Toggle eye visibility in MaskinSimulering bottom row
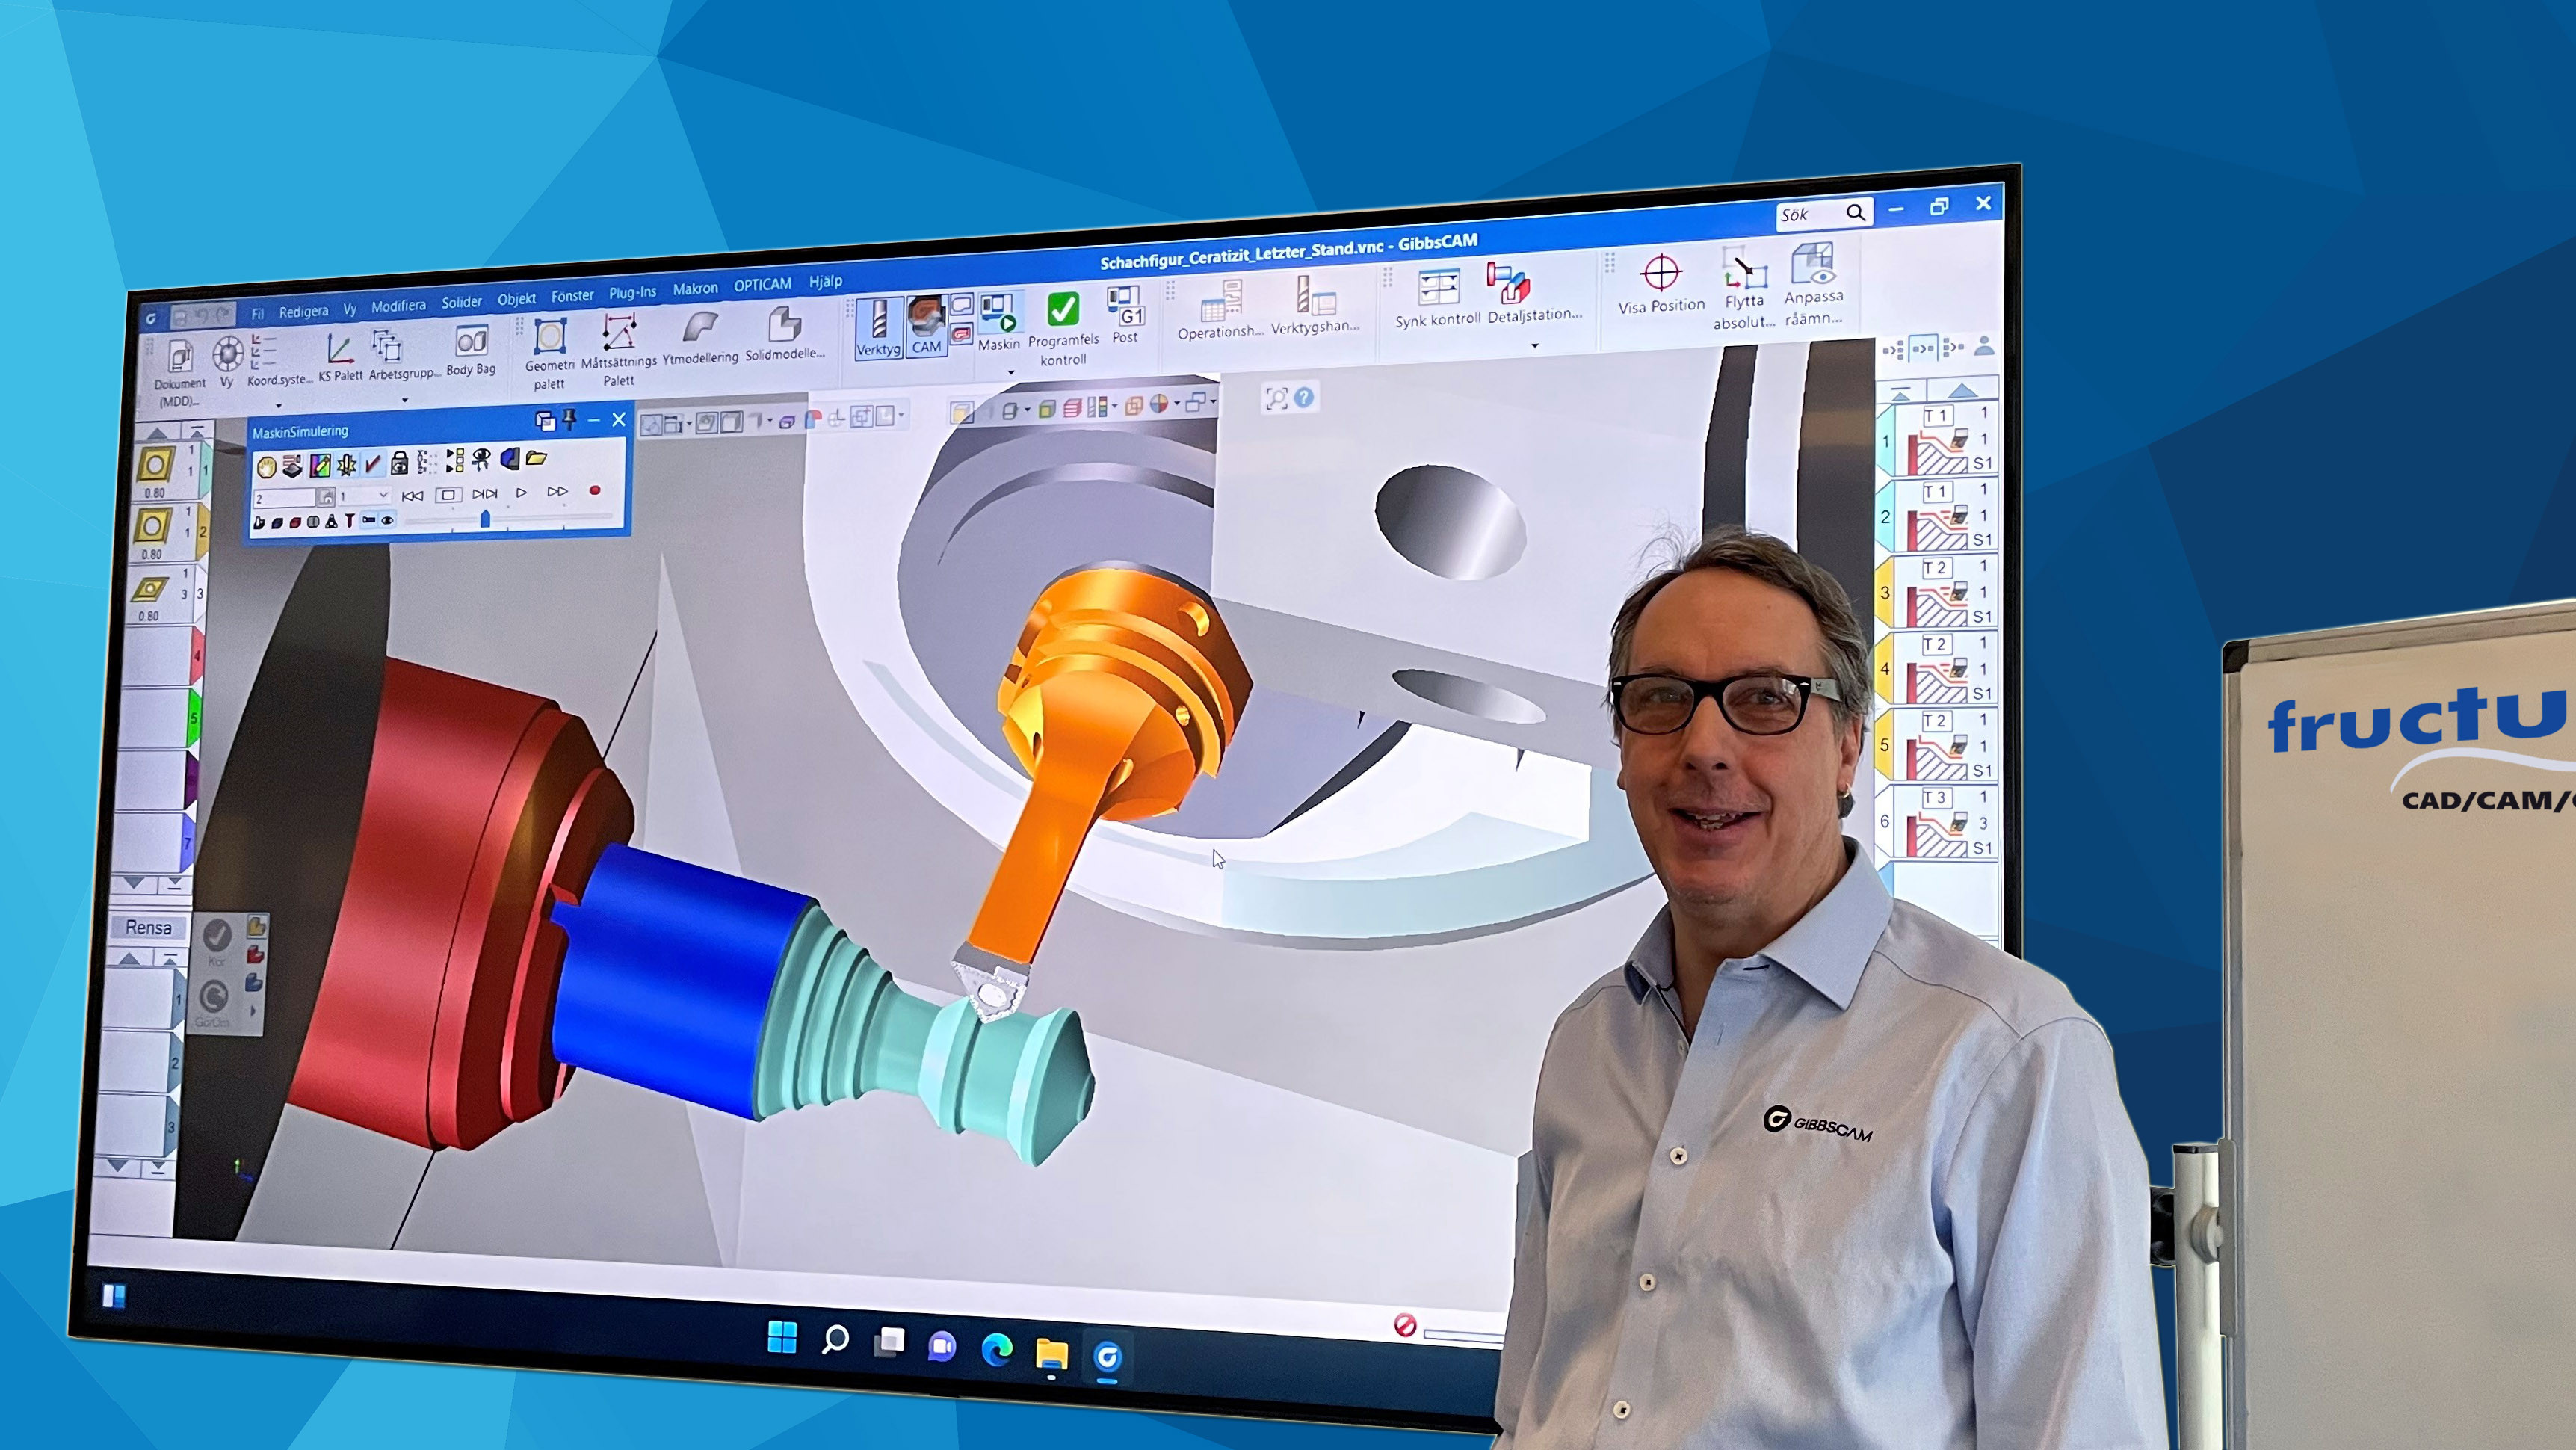This screenshot has height=1450, width=2576. (387, 520)
